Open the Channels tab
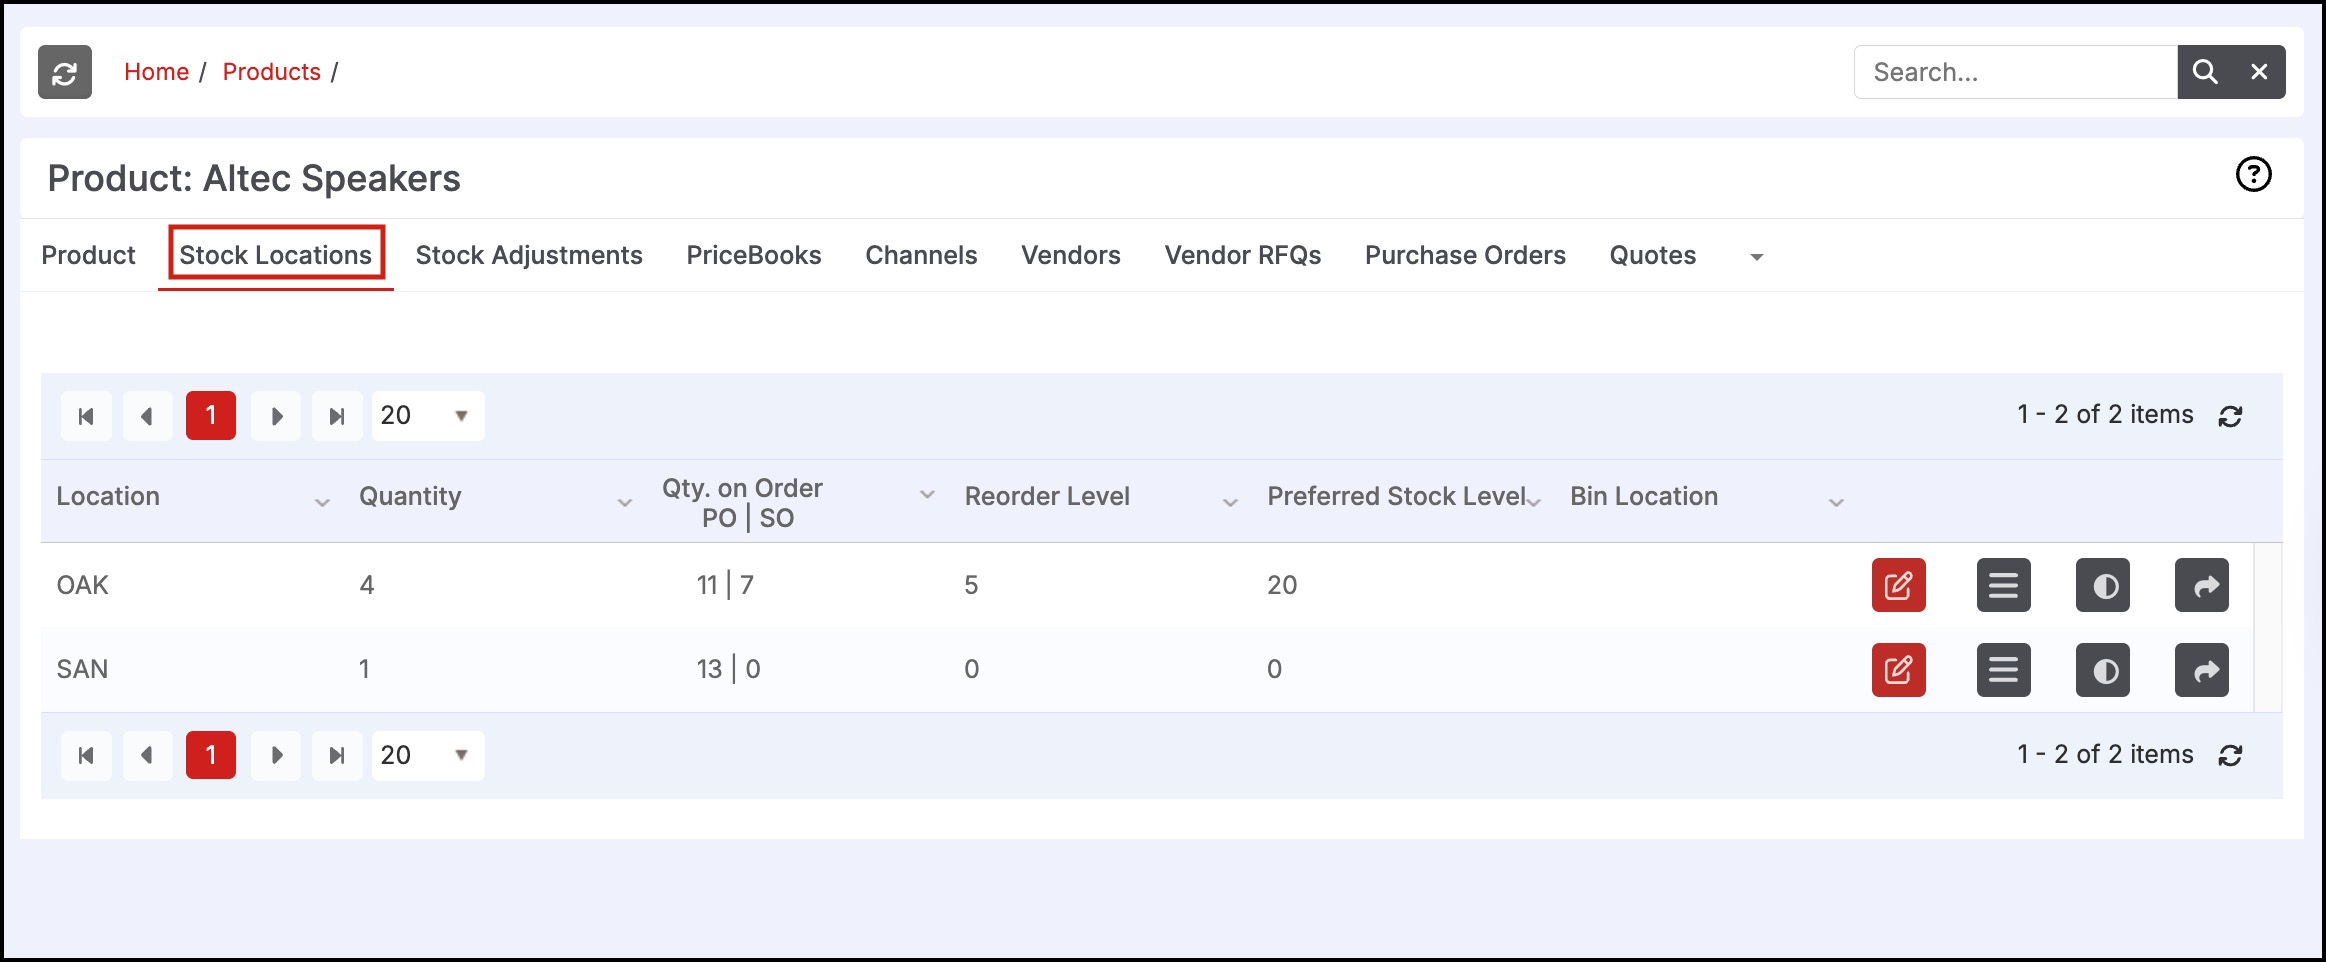The height and width of the screenshot is (962, 2326). pos(921,255)
